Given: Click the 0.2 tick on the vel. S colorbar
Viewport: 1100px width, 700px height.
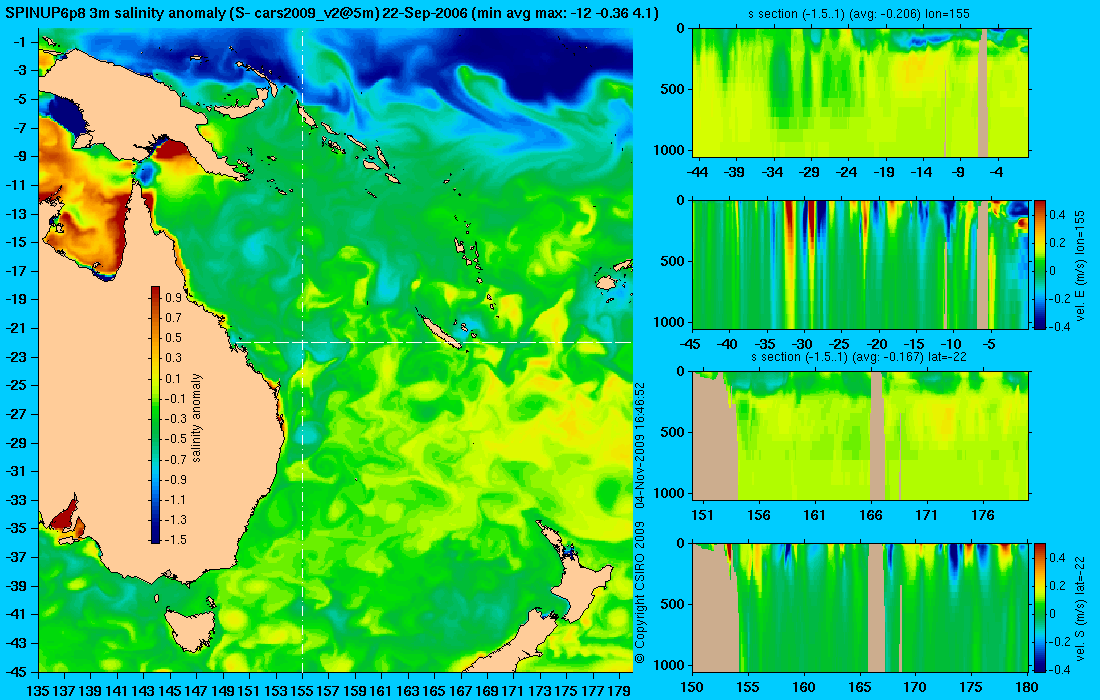Looking at the screenshot, I should [x=1057, y=585].
